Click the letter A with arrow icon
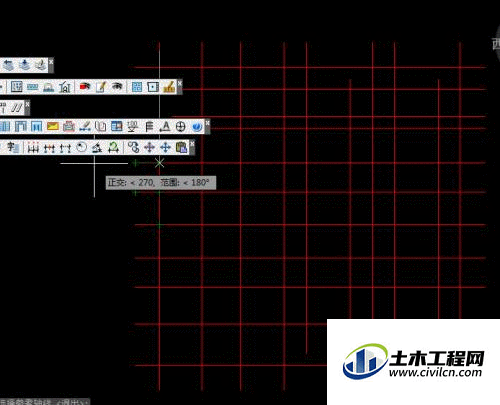The image size is (500, 405). (165, 127)
